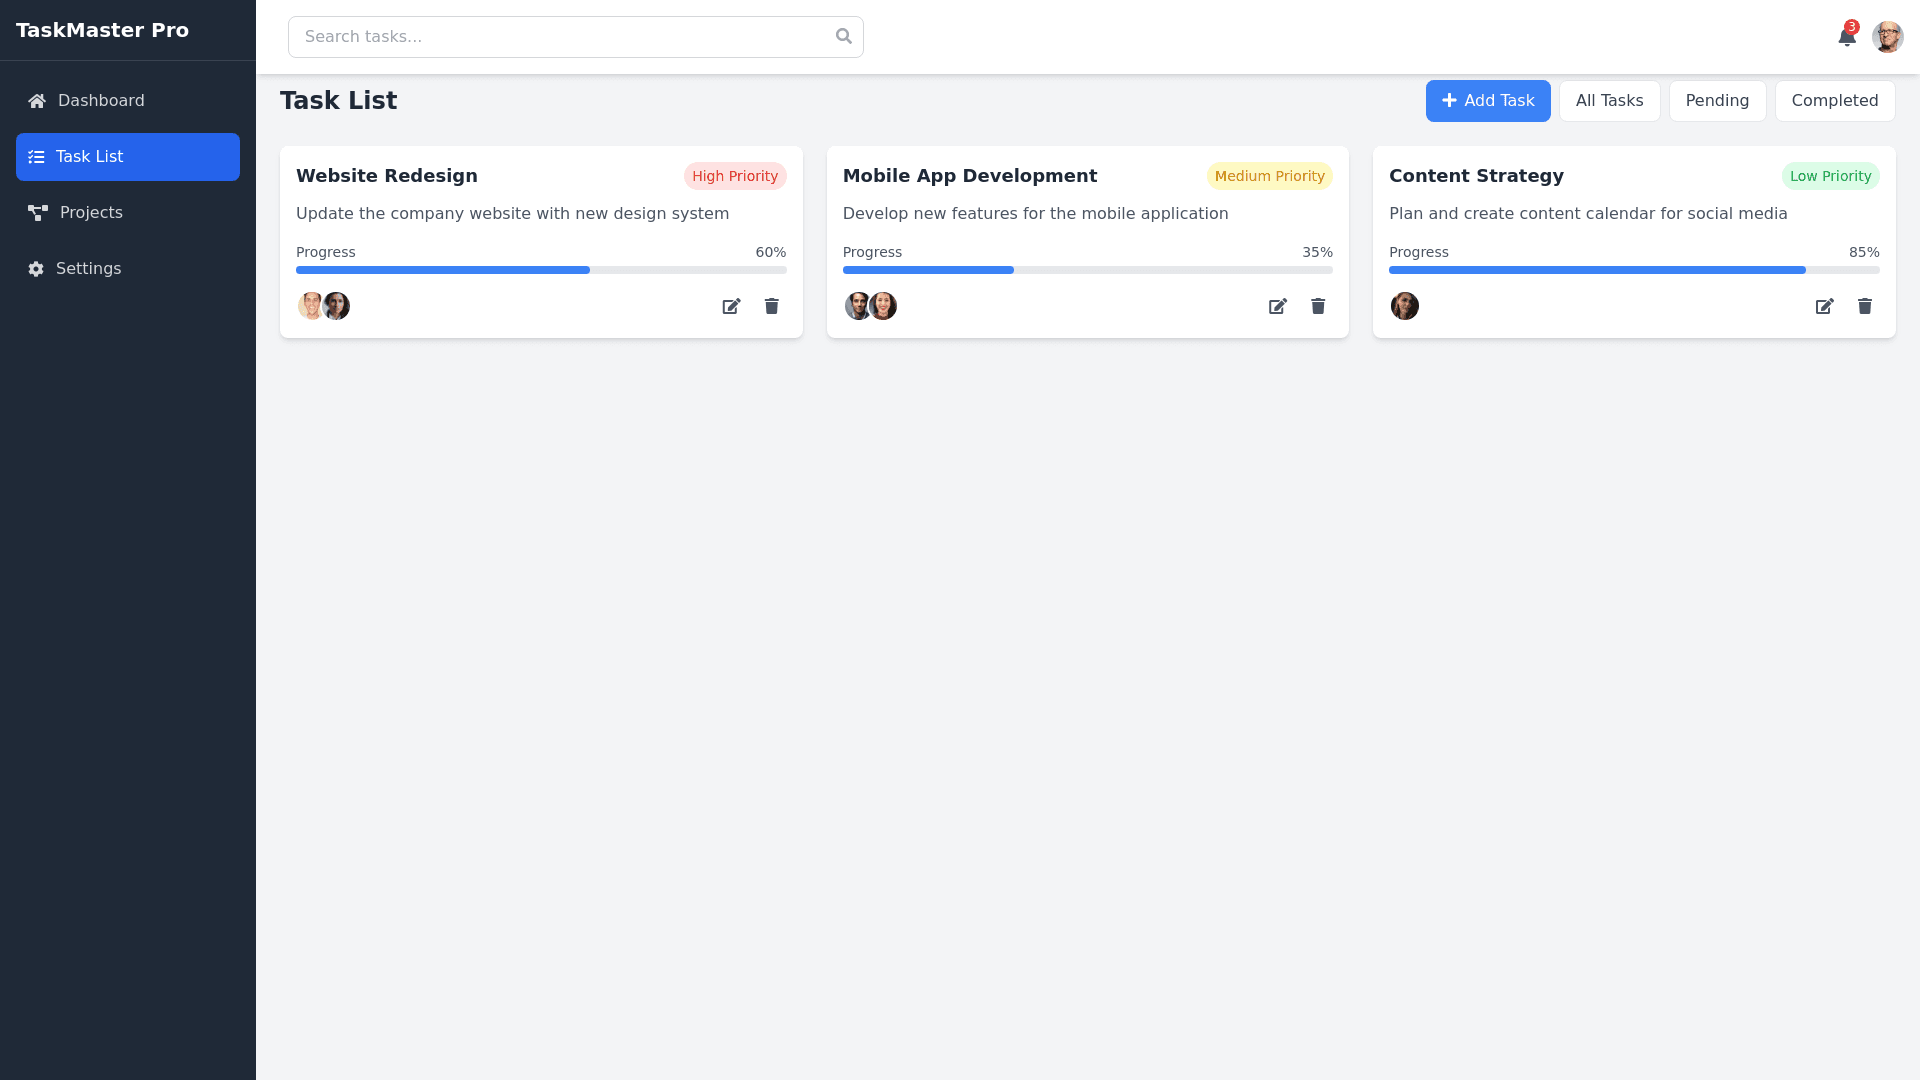Delete the Website Redesign task
Image resolution: width=1920 pixels, height=1080 pixels.
[771, 306]
